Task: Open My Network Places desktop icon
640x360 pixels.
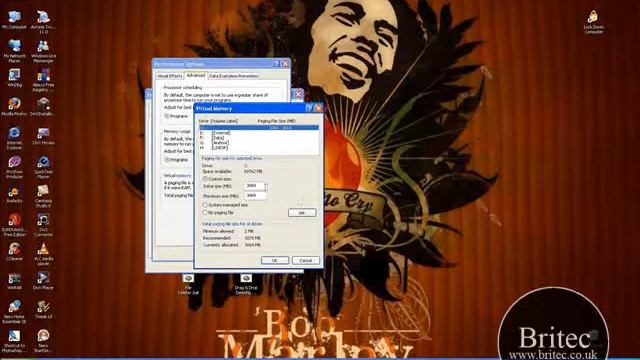Action: (x=14, y=51)
